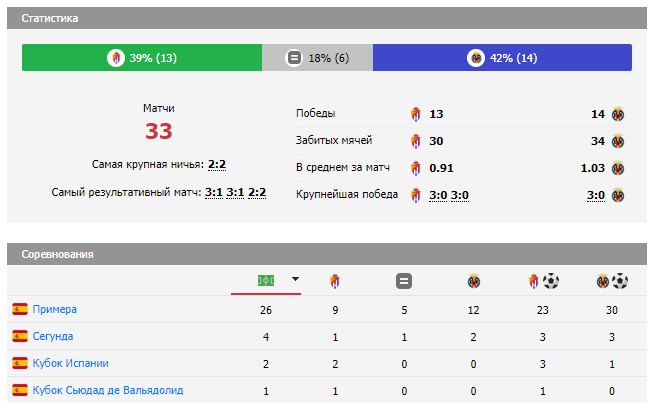This screenshot has width=655, height=412.
Task: Open the Сегунда competition link
Action: tap(52, 336)
